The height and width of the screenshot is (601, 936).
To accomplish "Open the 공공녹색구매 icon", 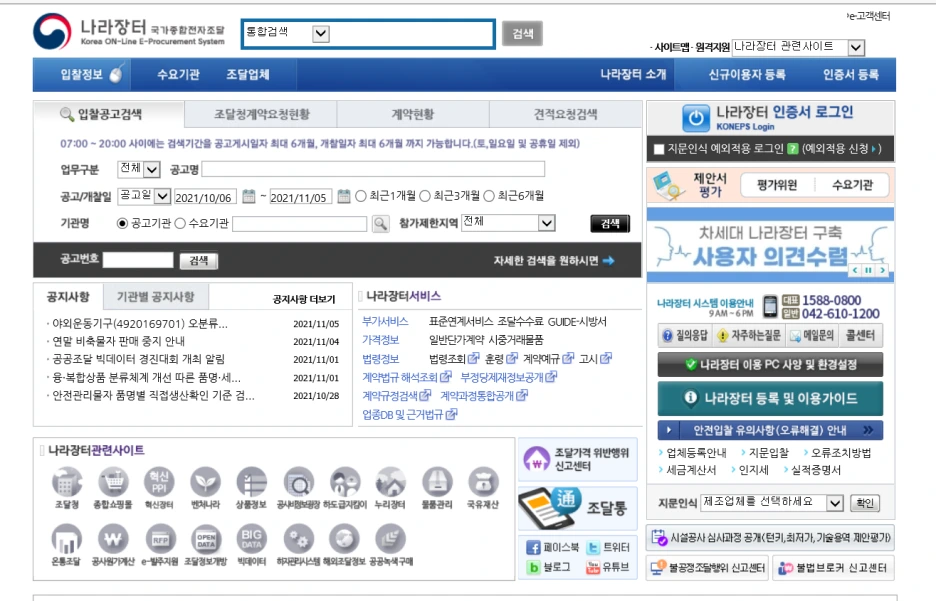I will point(390,539).
